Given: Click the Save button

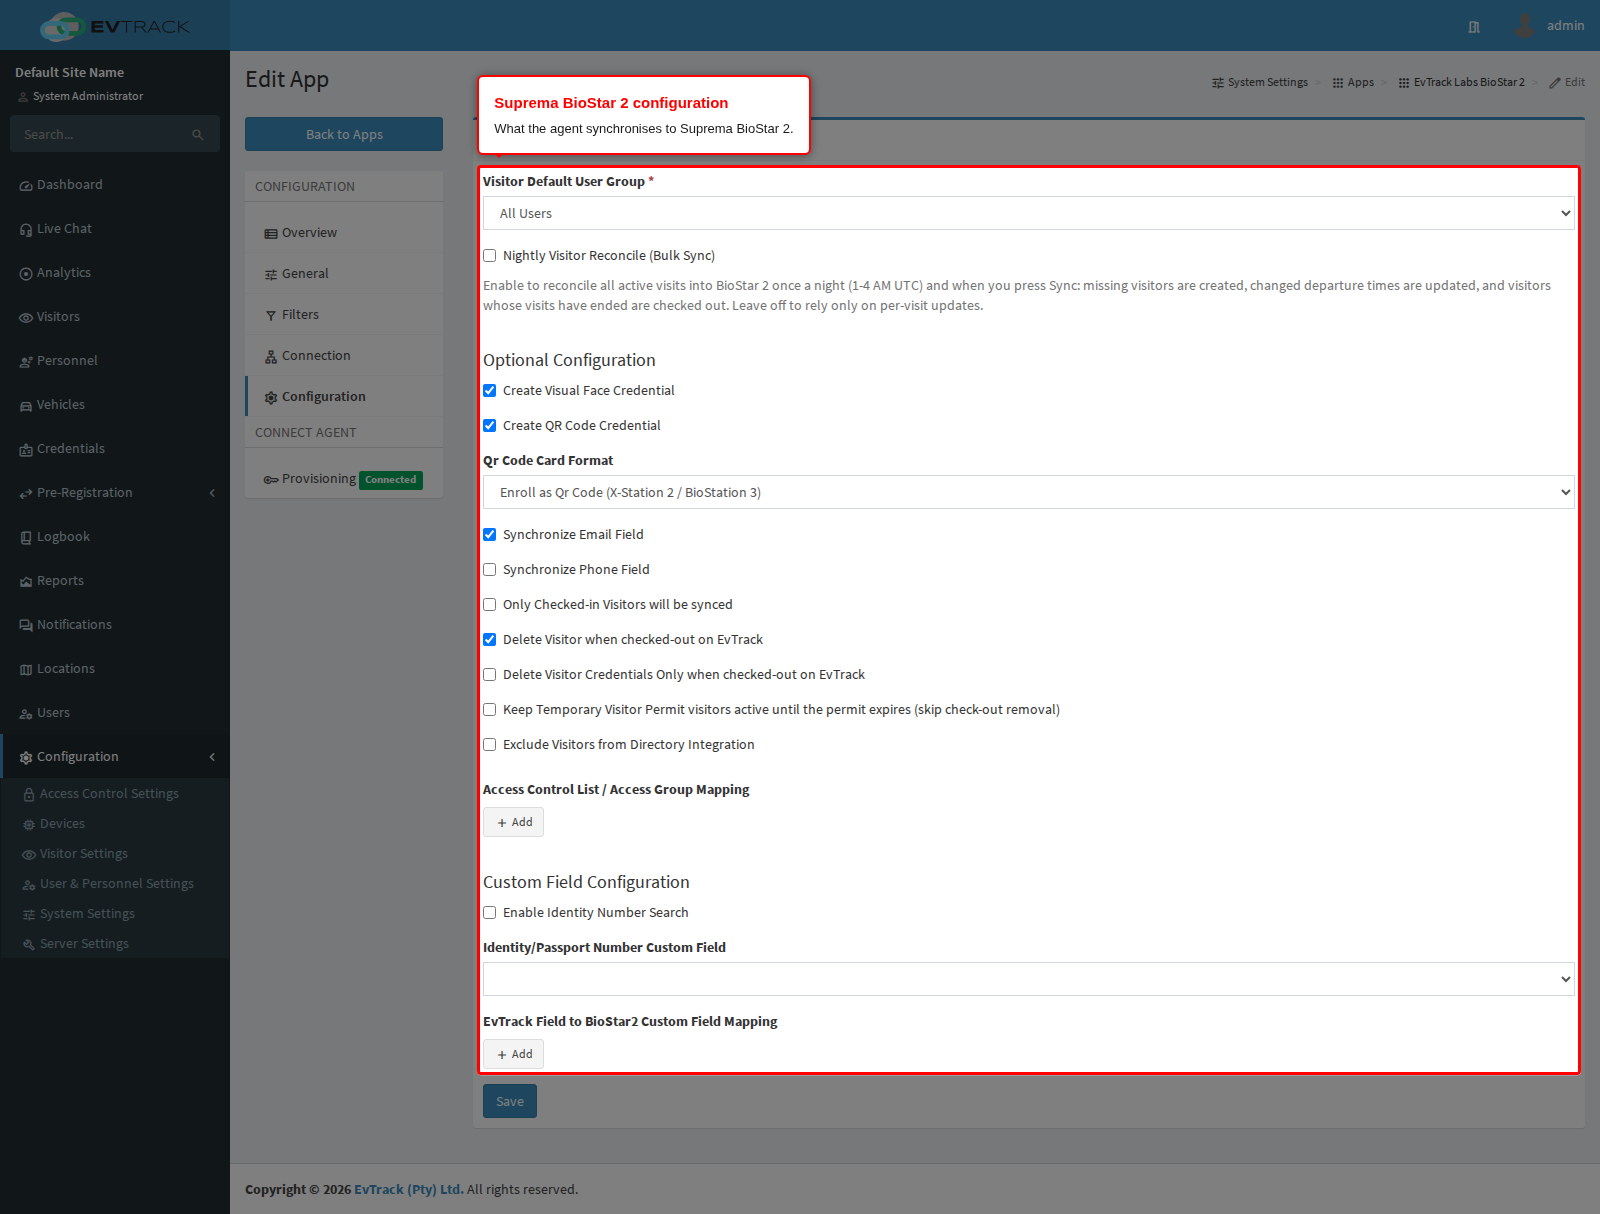Looking at the screenshot, I should coord(510,1101).
